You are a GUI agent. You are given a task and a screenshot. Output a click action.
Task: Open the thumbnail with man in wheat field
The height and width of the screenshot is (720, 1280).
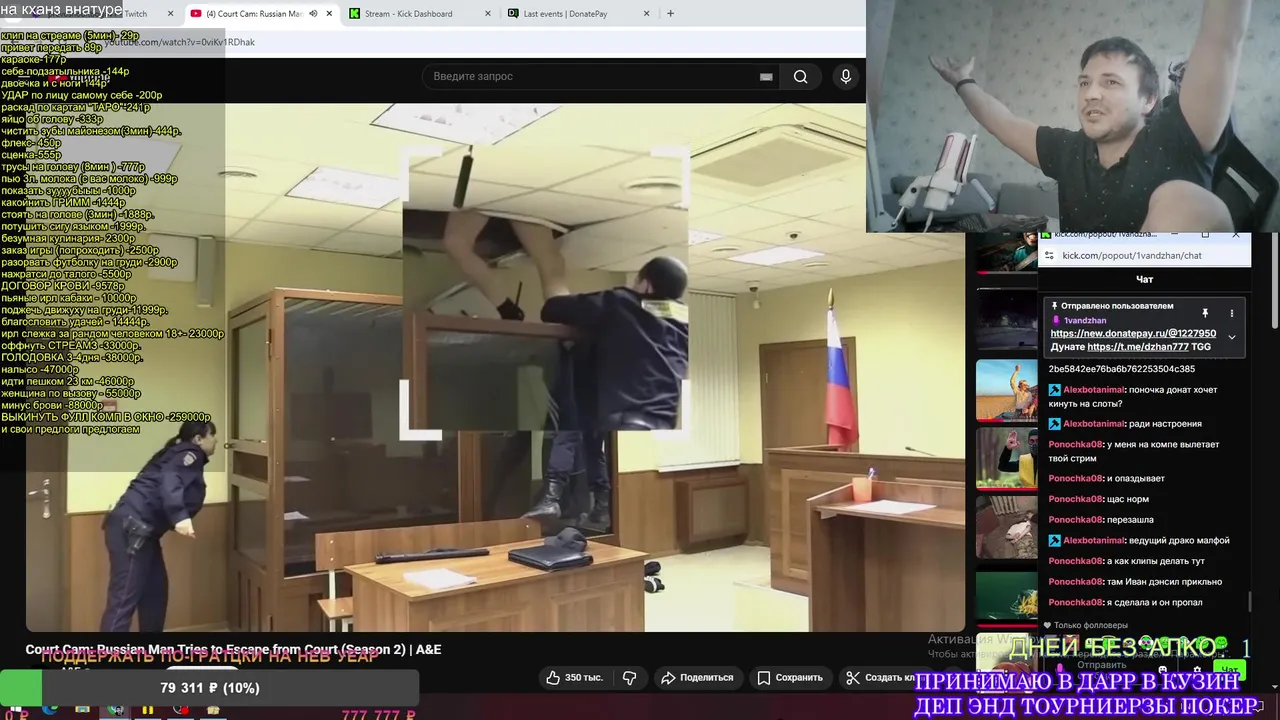pyautogui.click(x=1006, y=390)
